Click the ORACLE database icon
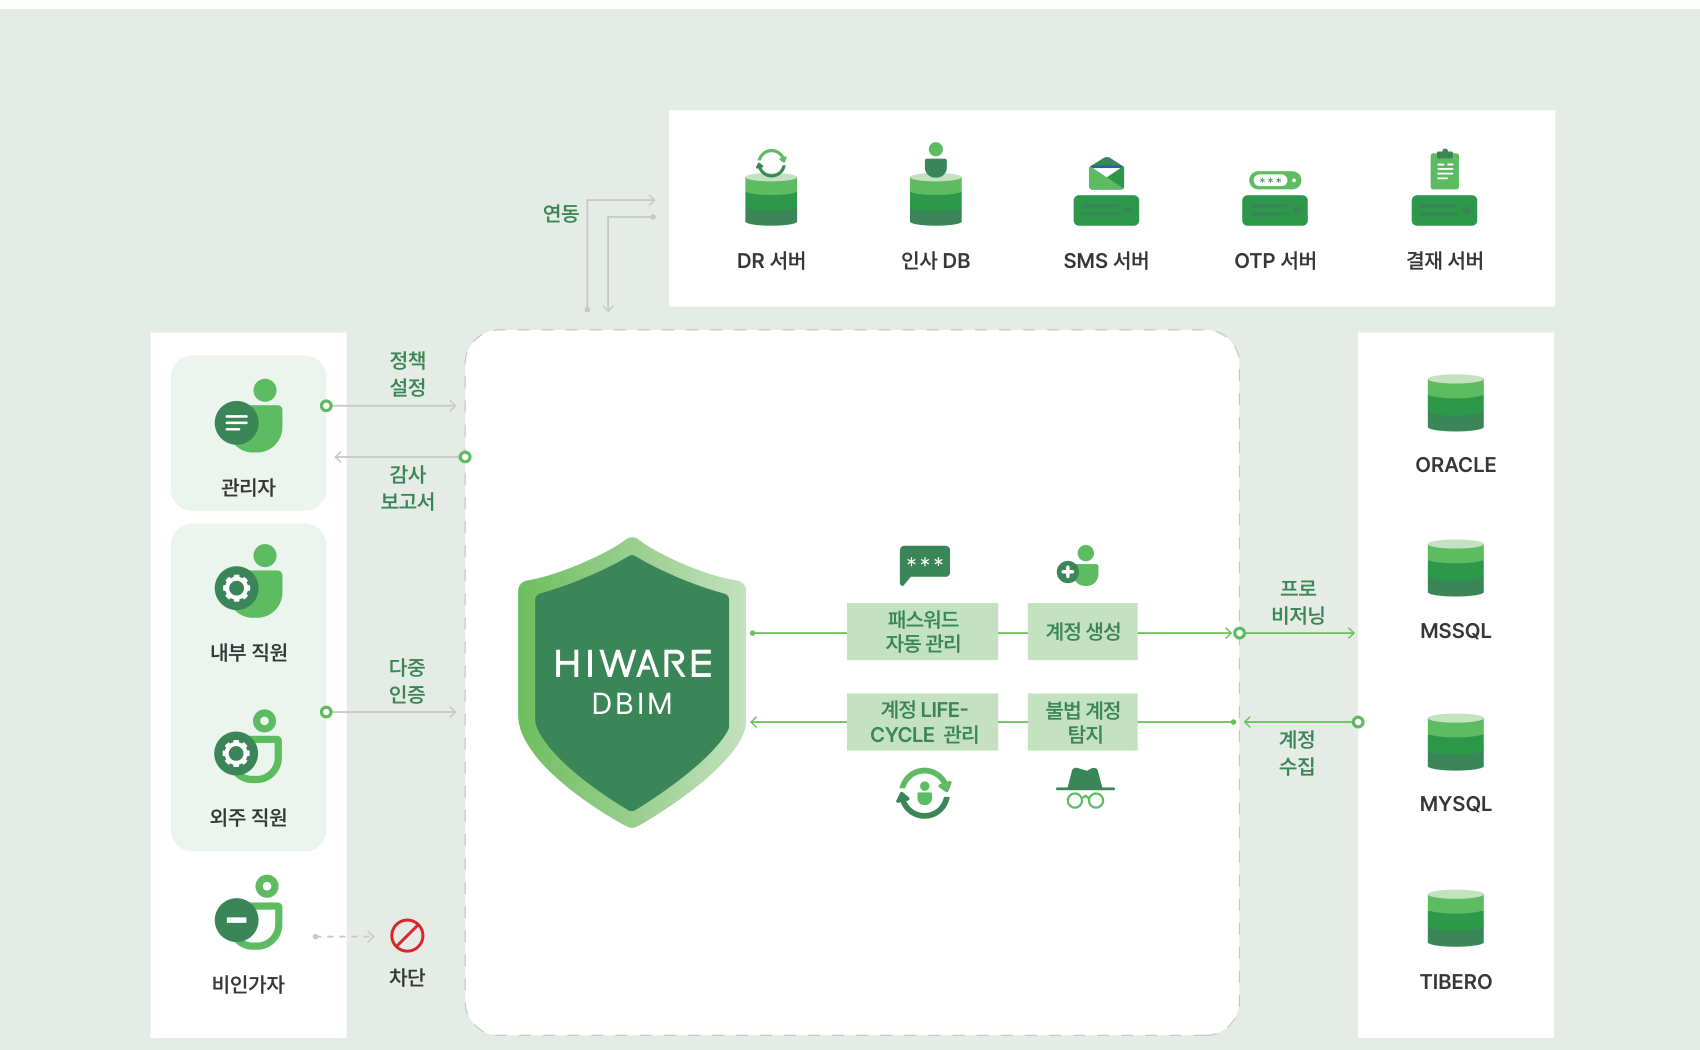The image size is (1700, 1050). point(1455,403)
